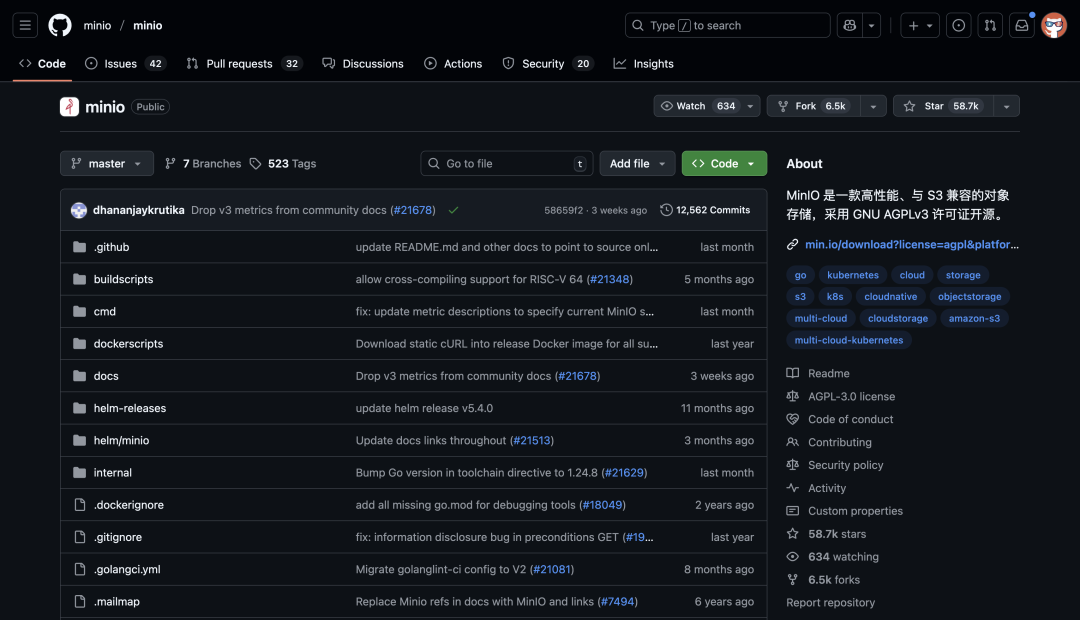Click dhananjaykrutika's commit author avatar
Viewport: 1080px width, 620px height.
pos(79,210)
